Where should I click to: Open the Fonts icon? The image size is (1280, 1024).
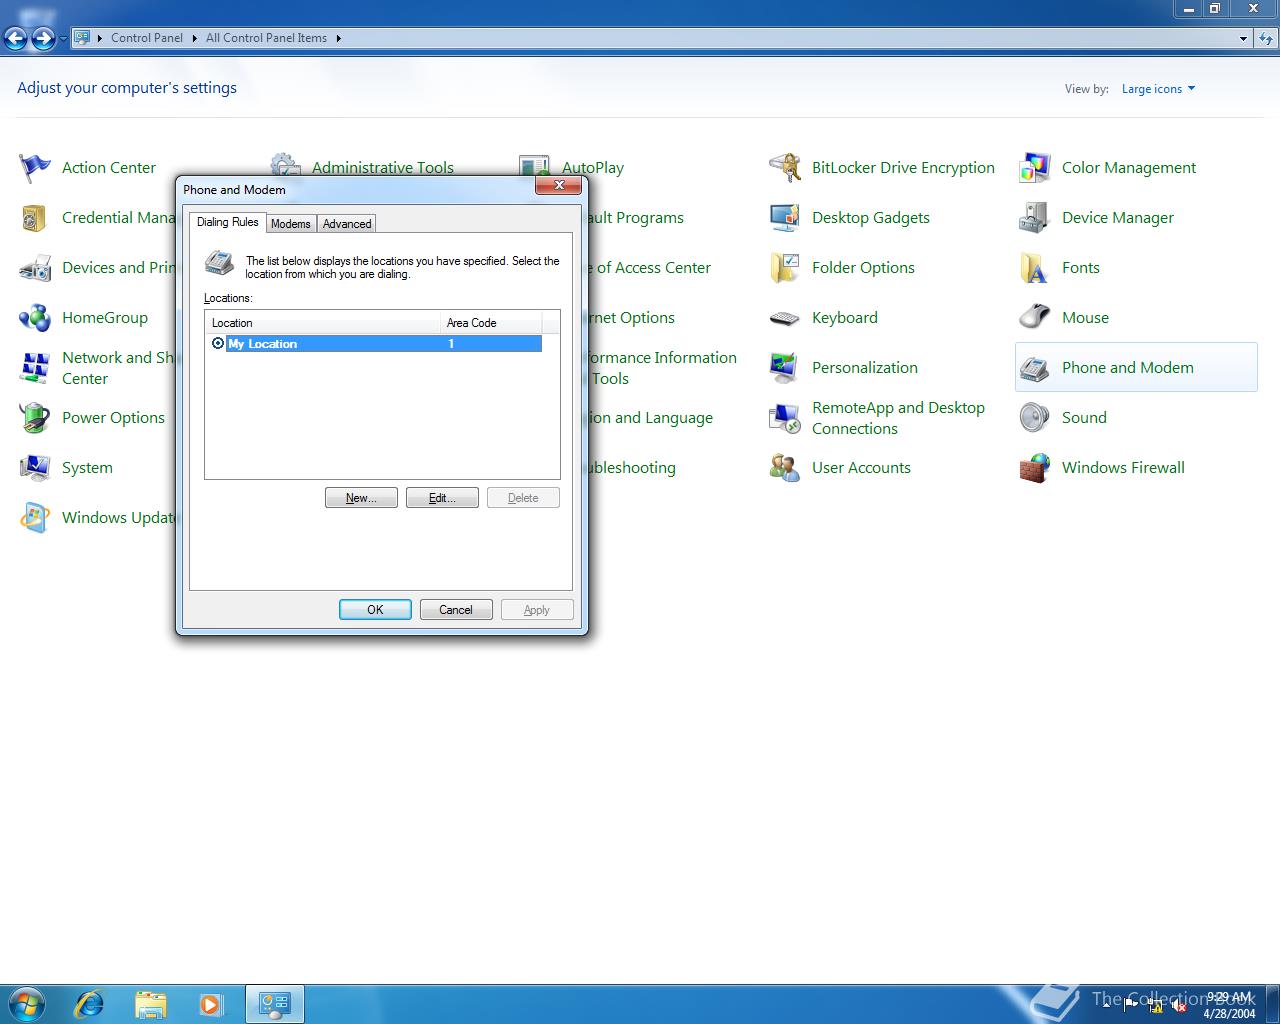pyautogui.click(x=1035, y=268)
